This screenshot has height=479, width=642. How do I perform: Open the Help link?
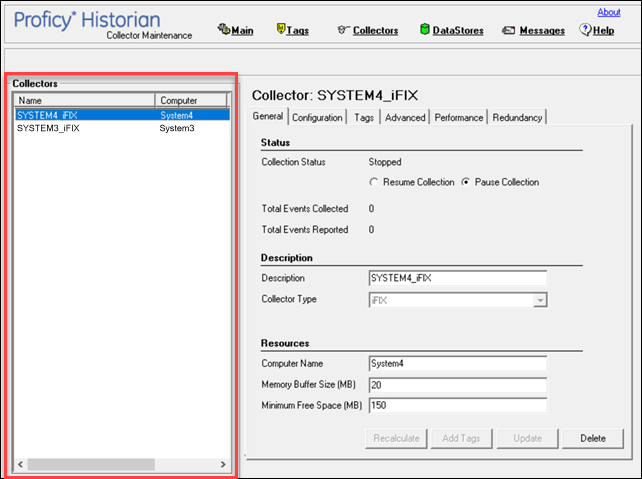[x=603, y=31]
